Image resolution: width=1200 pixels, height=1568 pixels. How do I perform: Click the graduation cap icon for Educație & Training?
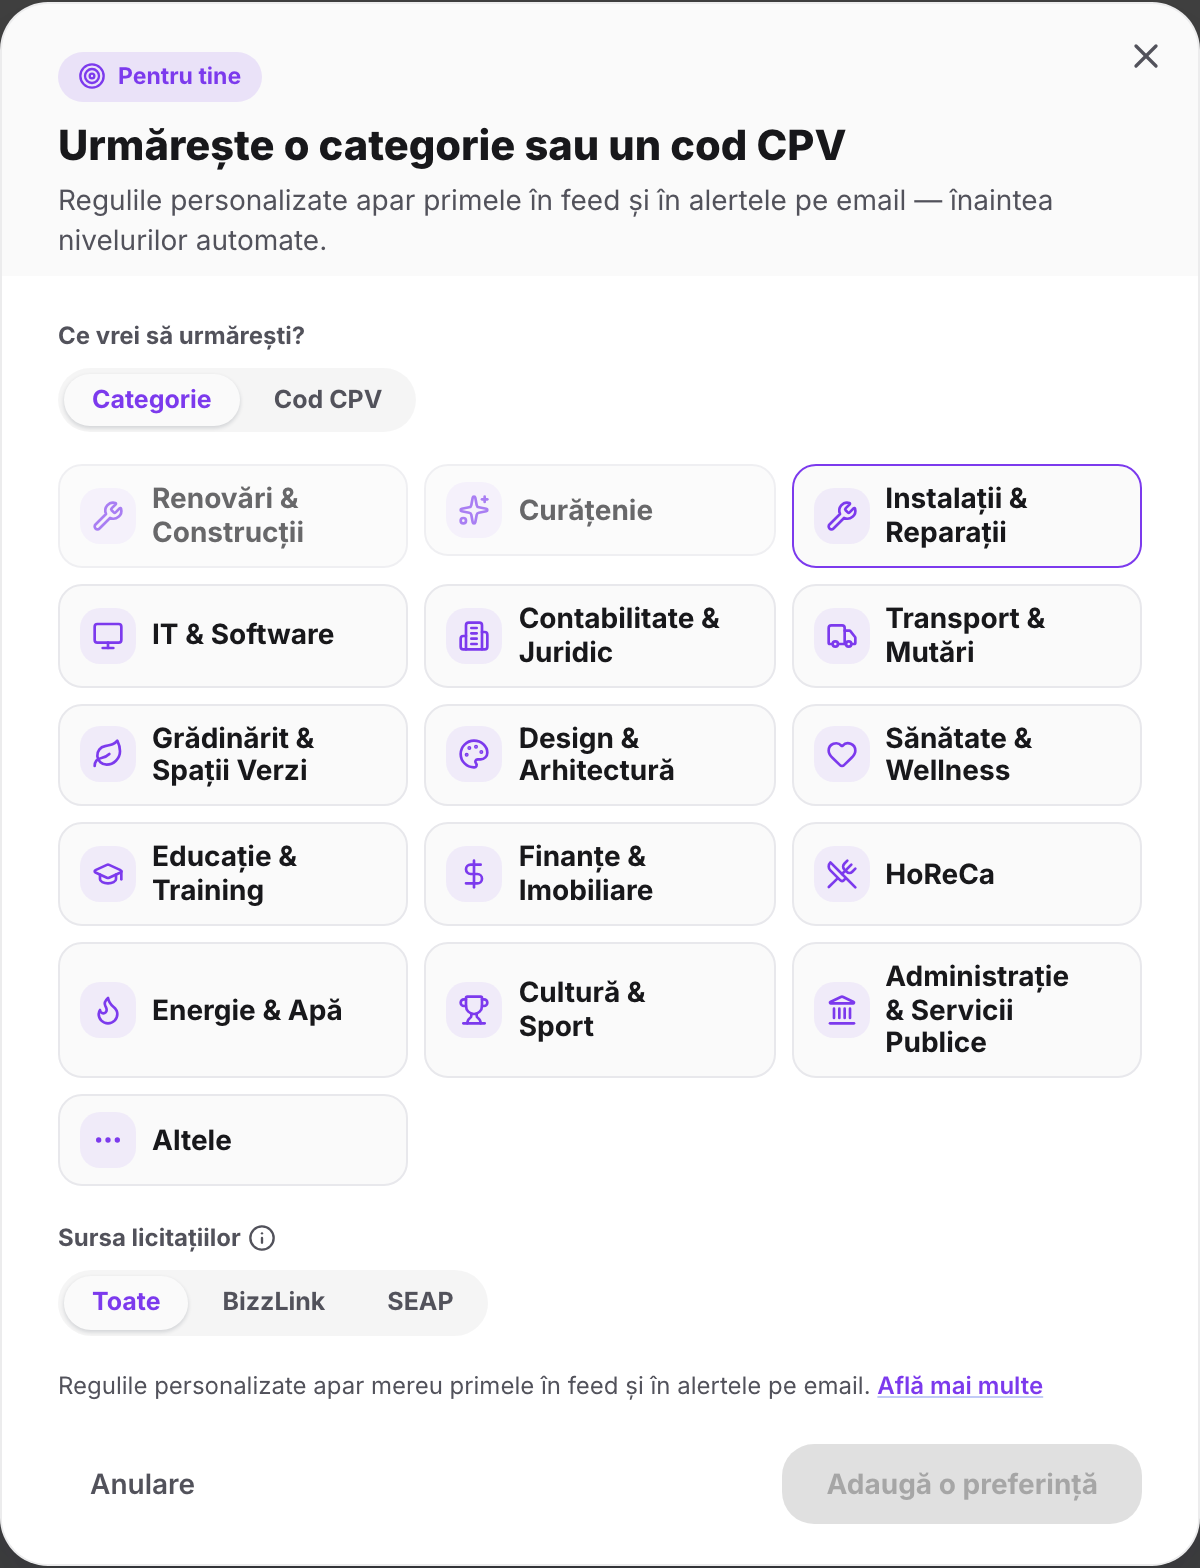pos(108,874)
